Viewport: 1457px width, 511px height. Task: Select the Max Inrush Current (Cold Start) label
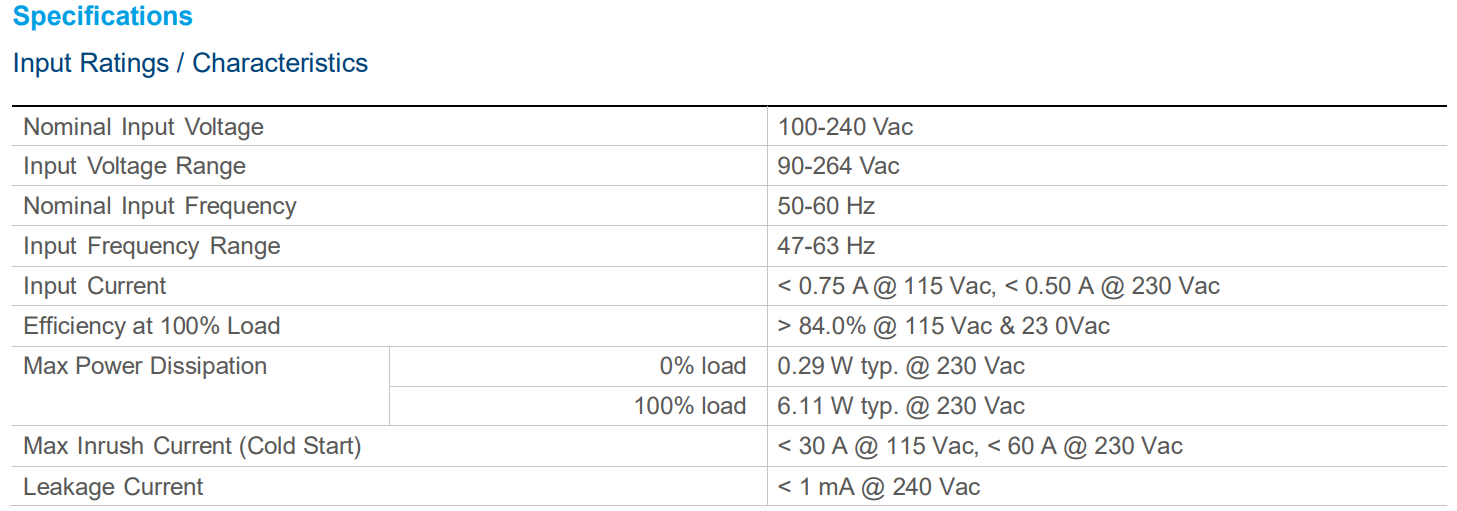pos(192,446)
